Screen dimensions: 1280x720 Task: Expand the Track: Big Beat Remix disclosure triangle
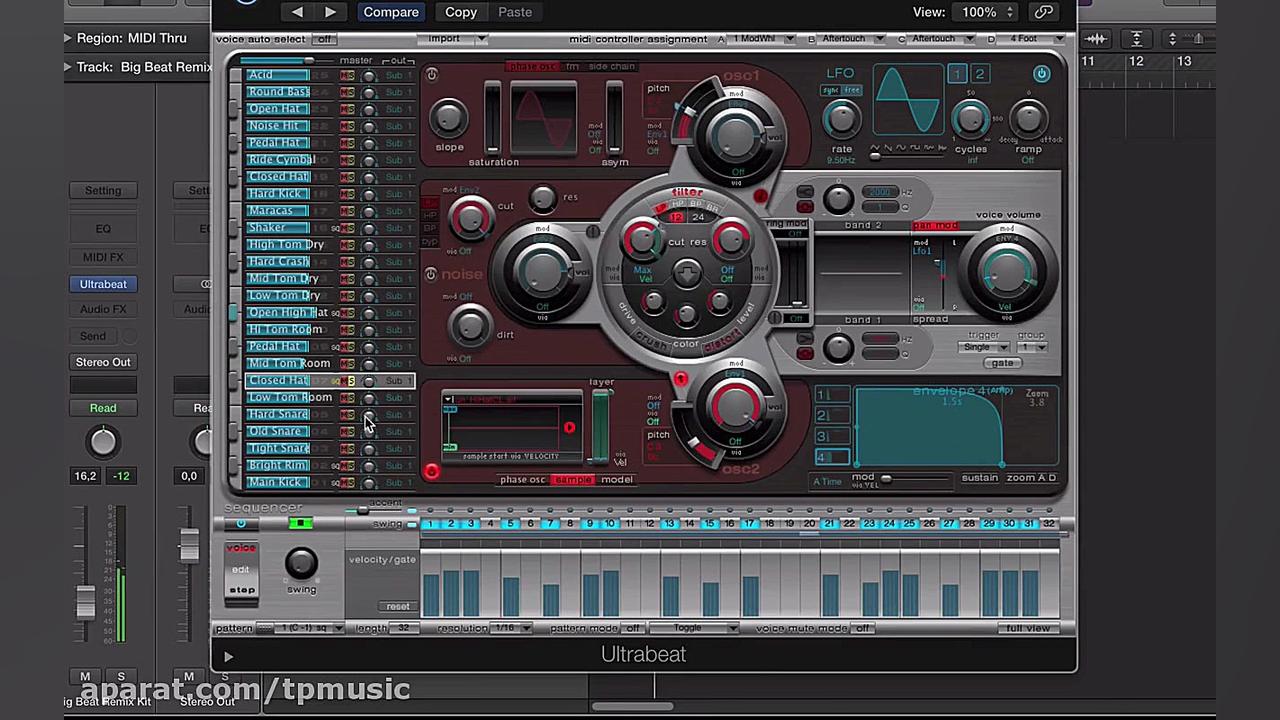click(x=68, y=67)
